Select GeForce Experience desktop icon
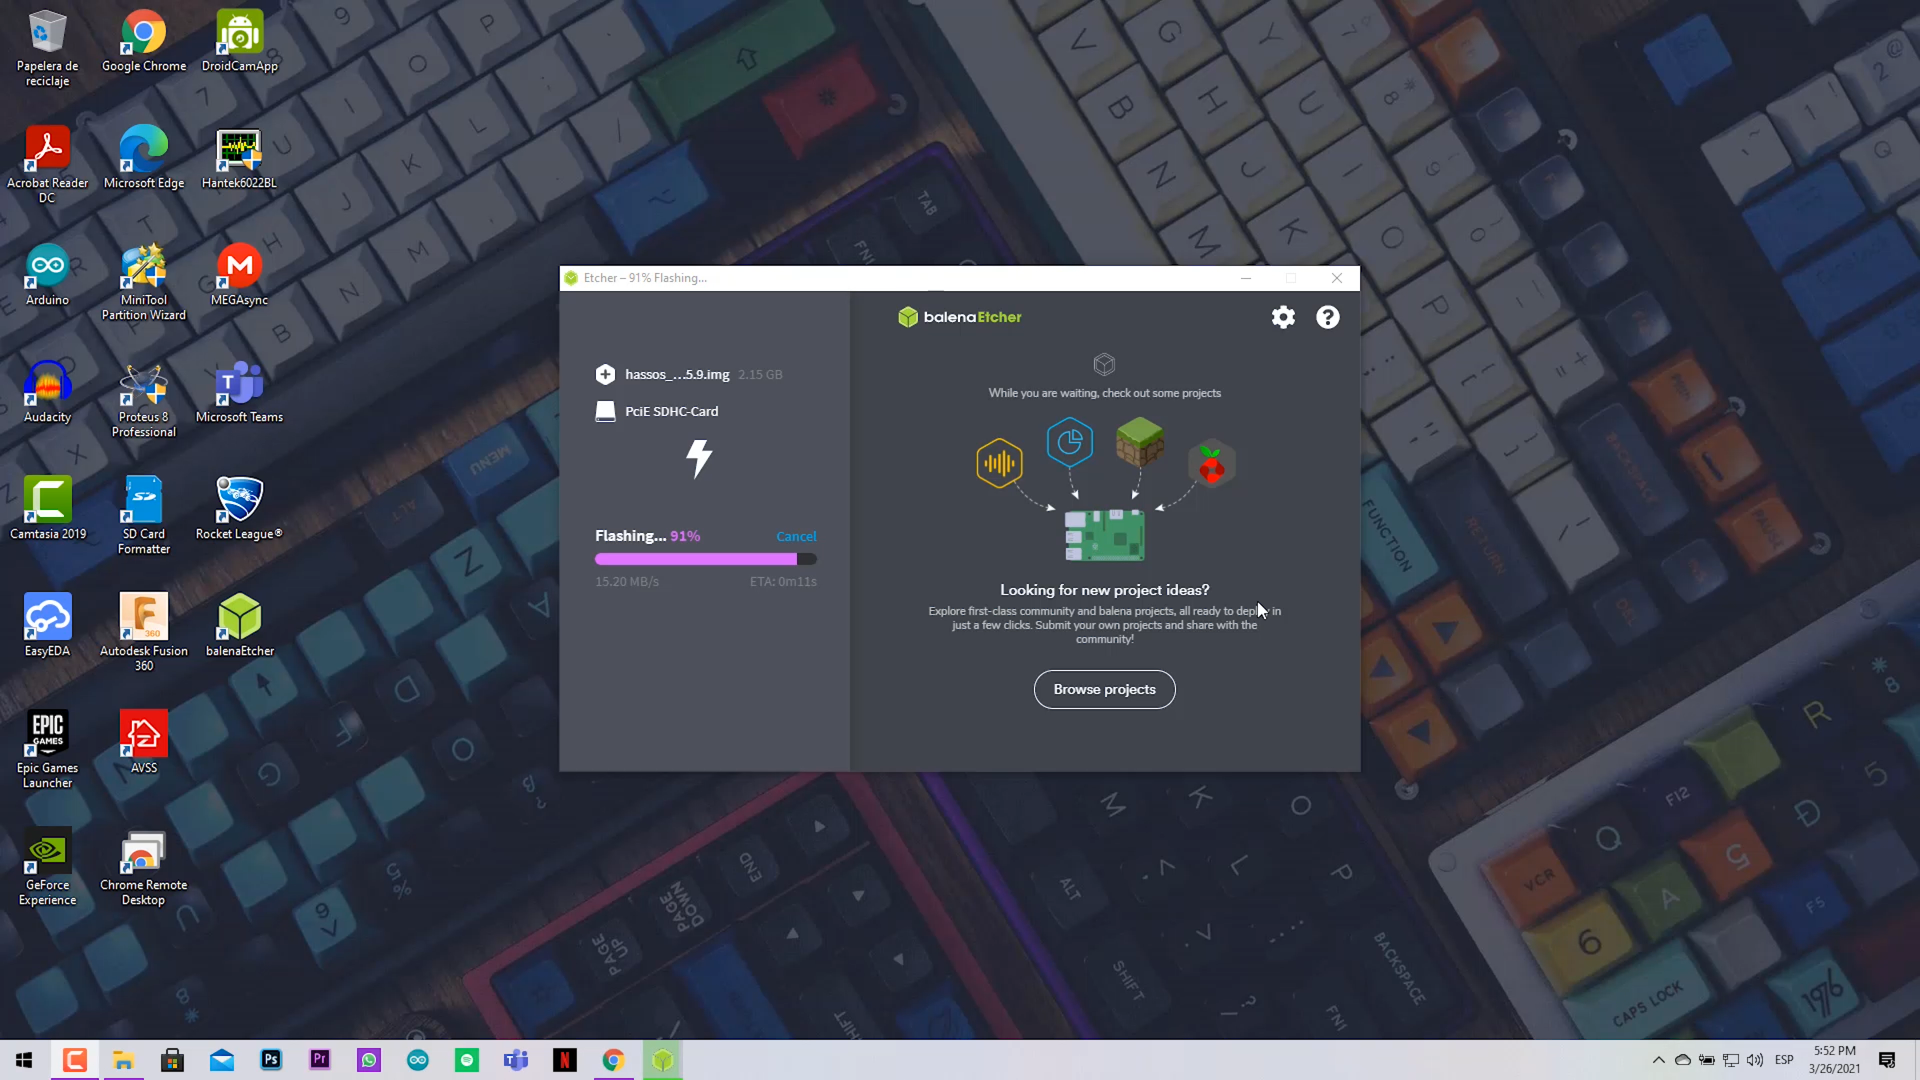Image resolution: width=1920 pixels, height=1080 pixels. tap(47, 867)
